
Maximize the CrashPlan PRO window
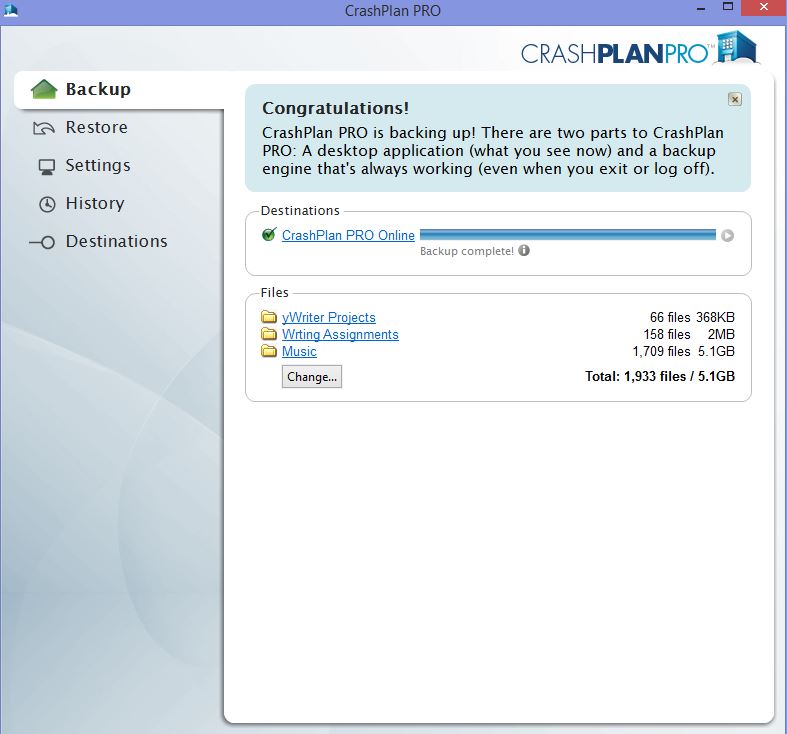[728, 7]
